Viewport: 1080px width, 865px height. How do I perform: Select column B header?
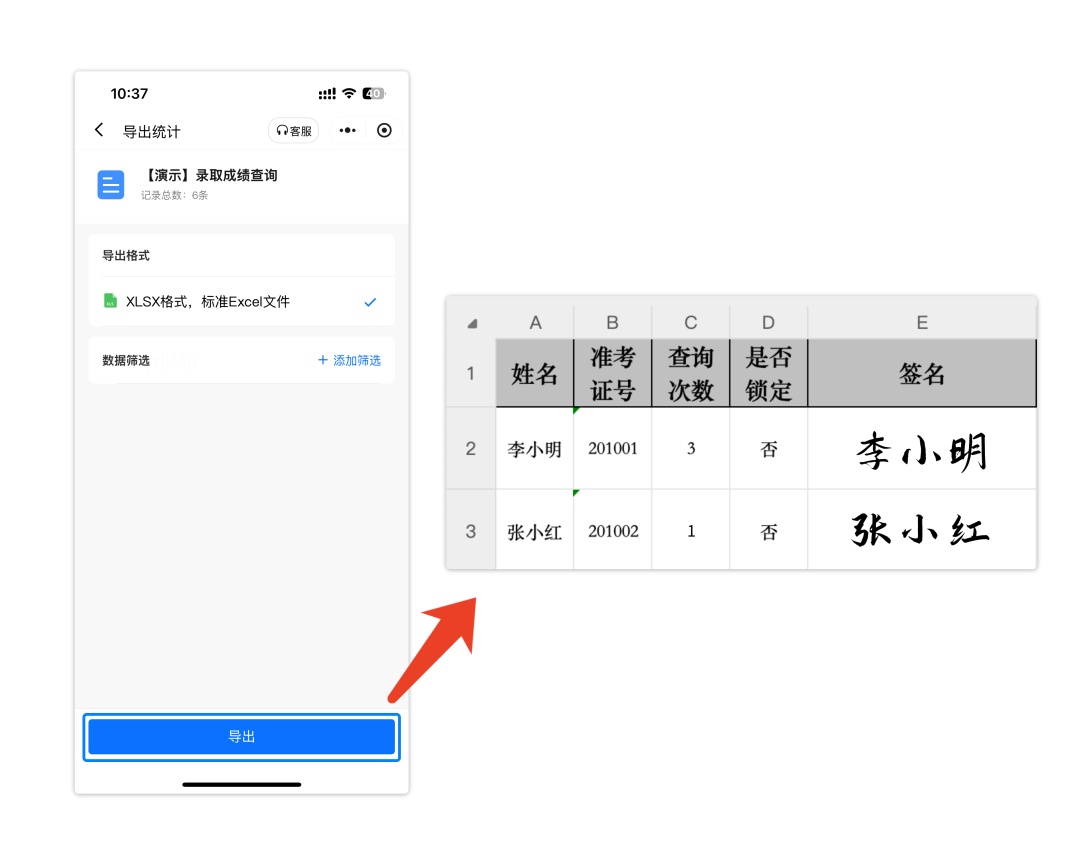(x=612, y=322)
